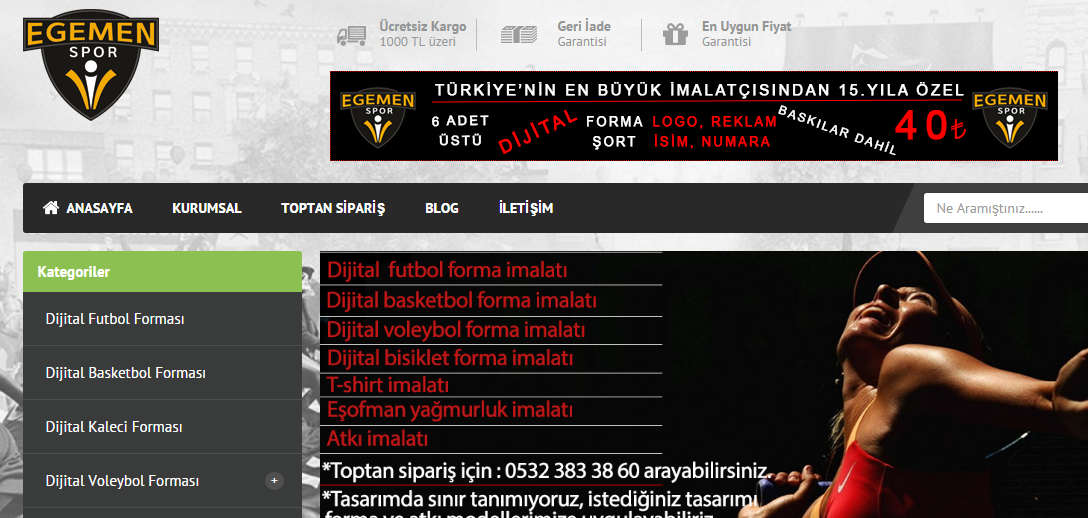Click 'Eşofman yağmurluk imalatı' slider text
The height and width of the screenshot is (518, 1088).
(450, 409)
